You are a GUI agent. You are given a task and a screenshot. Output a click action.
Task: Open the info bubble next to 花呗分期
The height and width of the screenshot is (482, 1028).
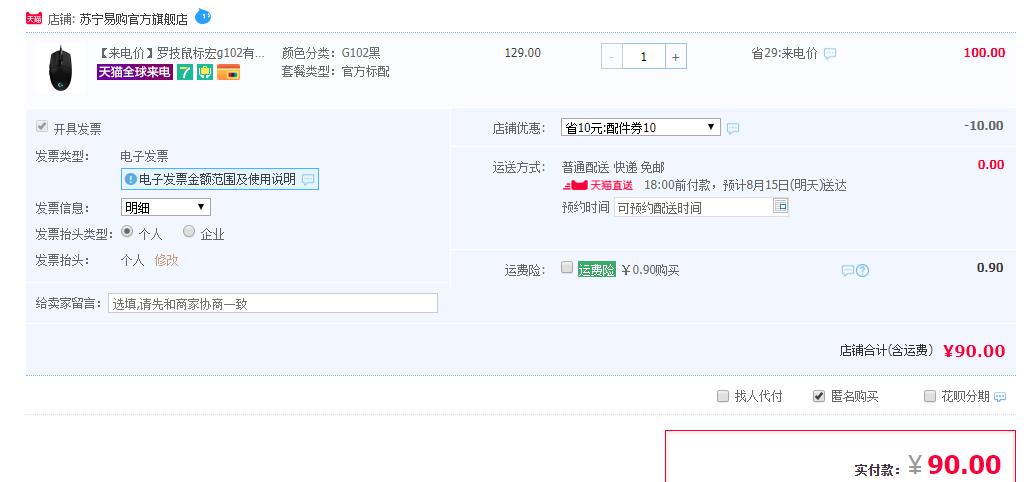pyautogui.click(x=1000, y=397)
